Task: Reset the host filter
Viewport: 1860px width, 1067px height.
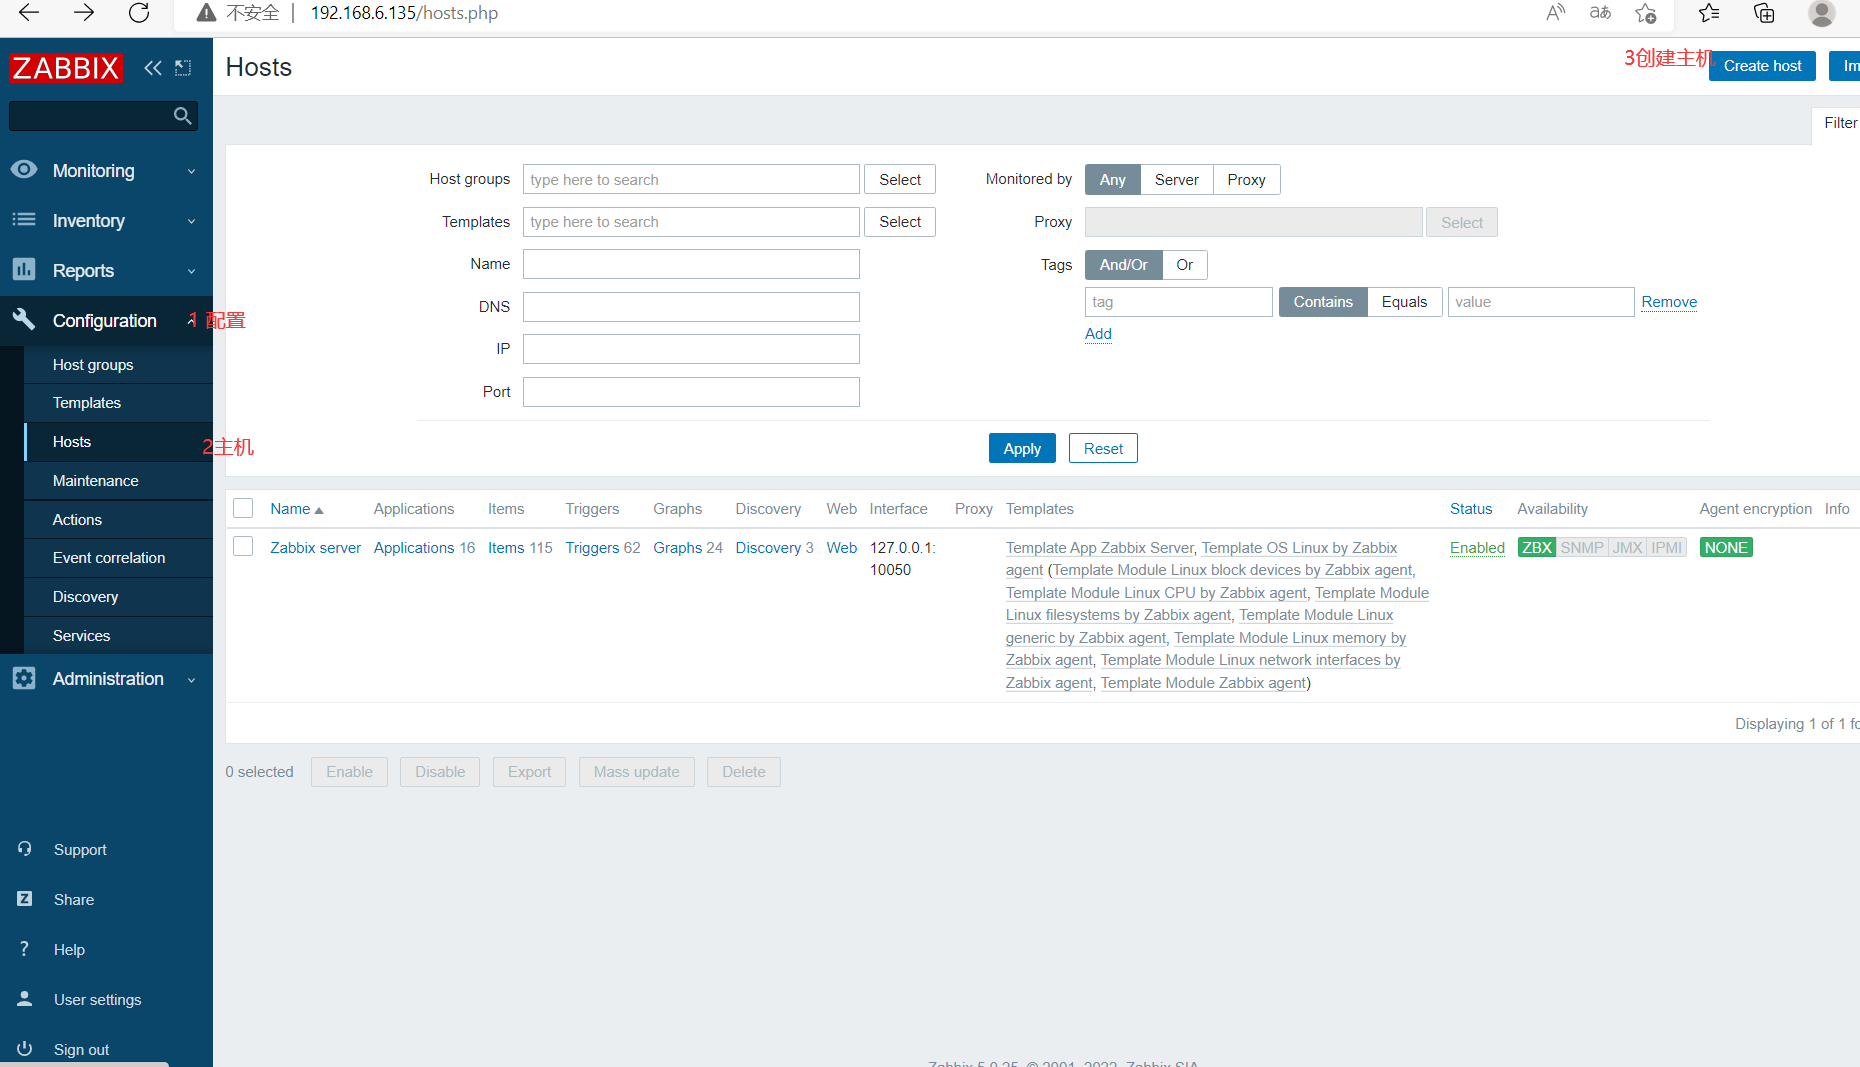Action: (x=1103, y=449)
